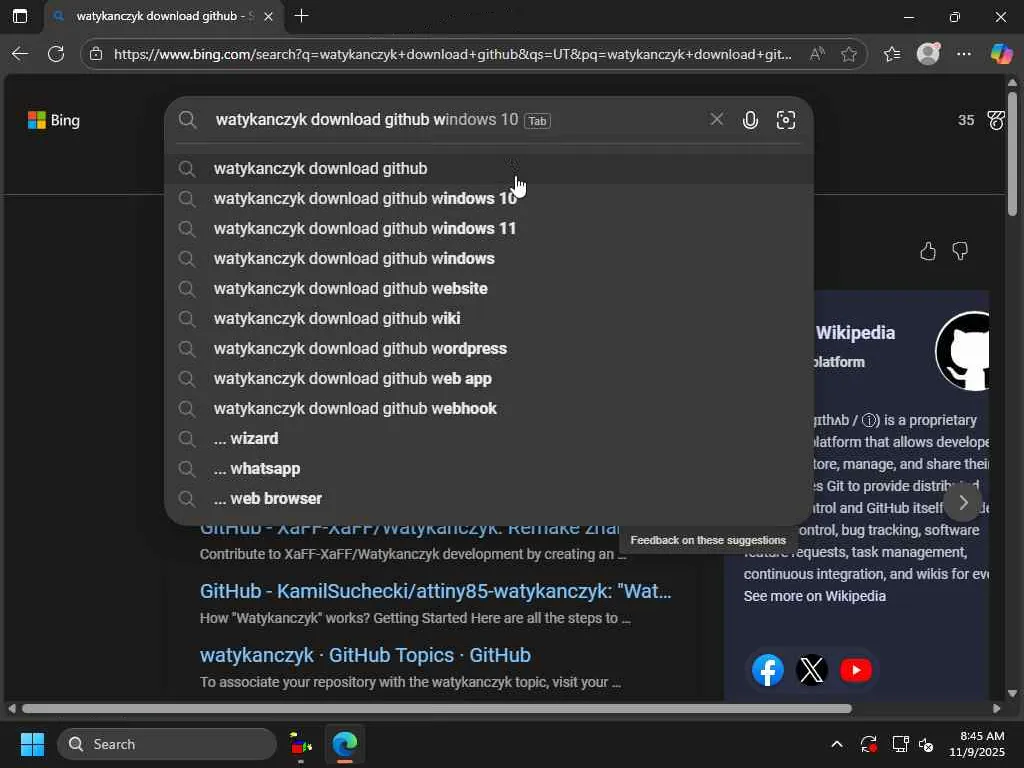Select the "github web app" suggestion
Image resolution: width=1024 pixels, height=768 pixels.
pos(489,379)
